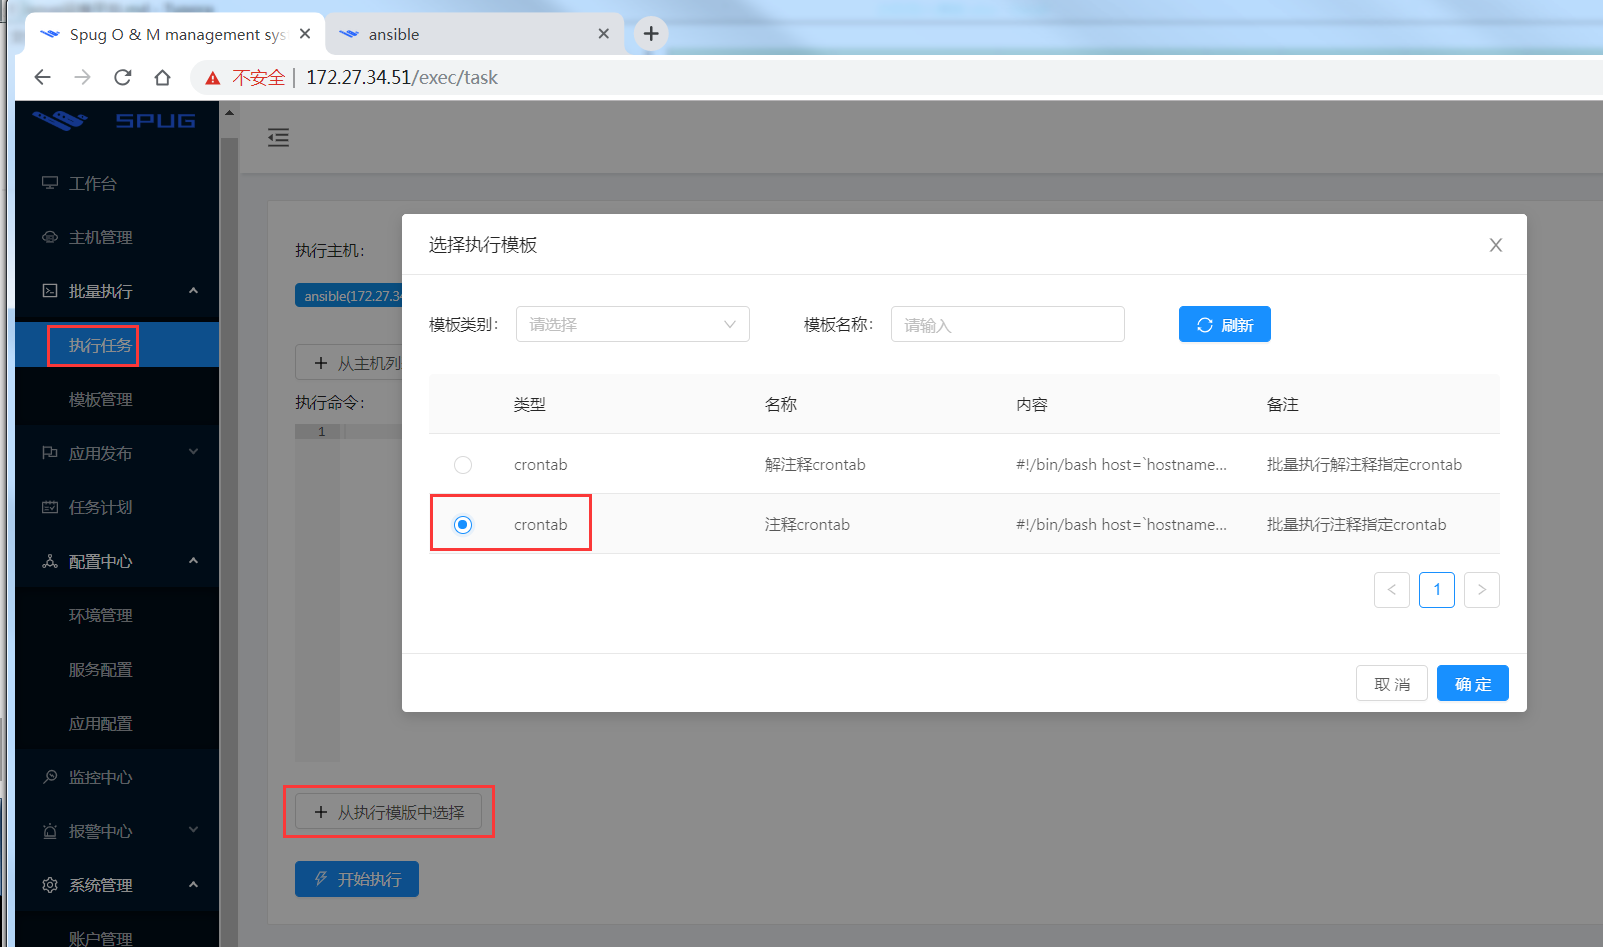Open 监控中心 in the sidebar

117,778
